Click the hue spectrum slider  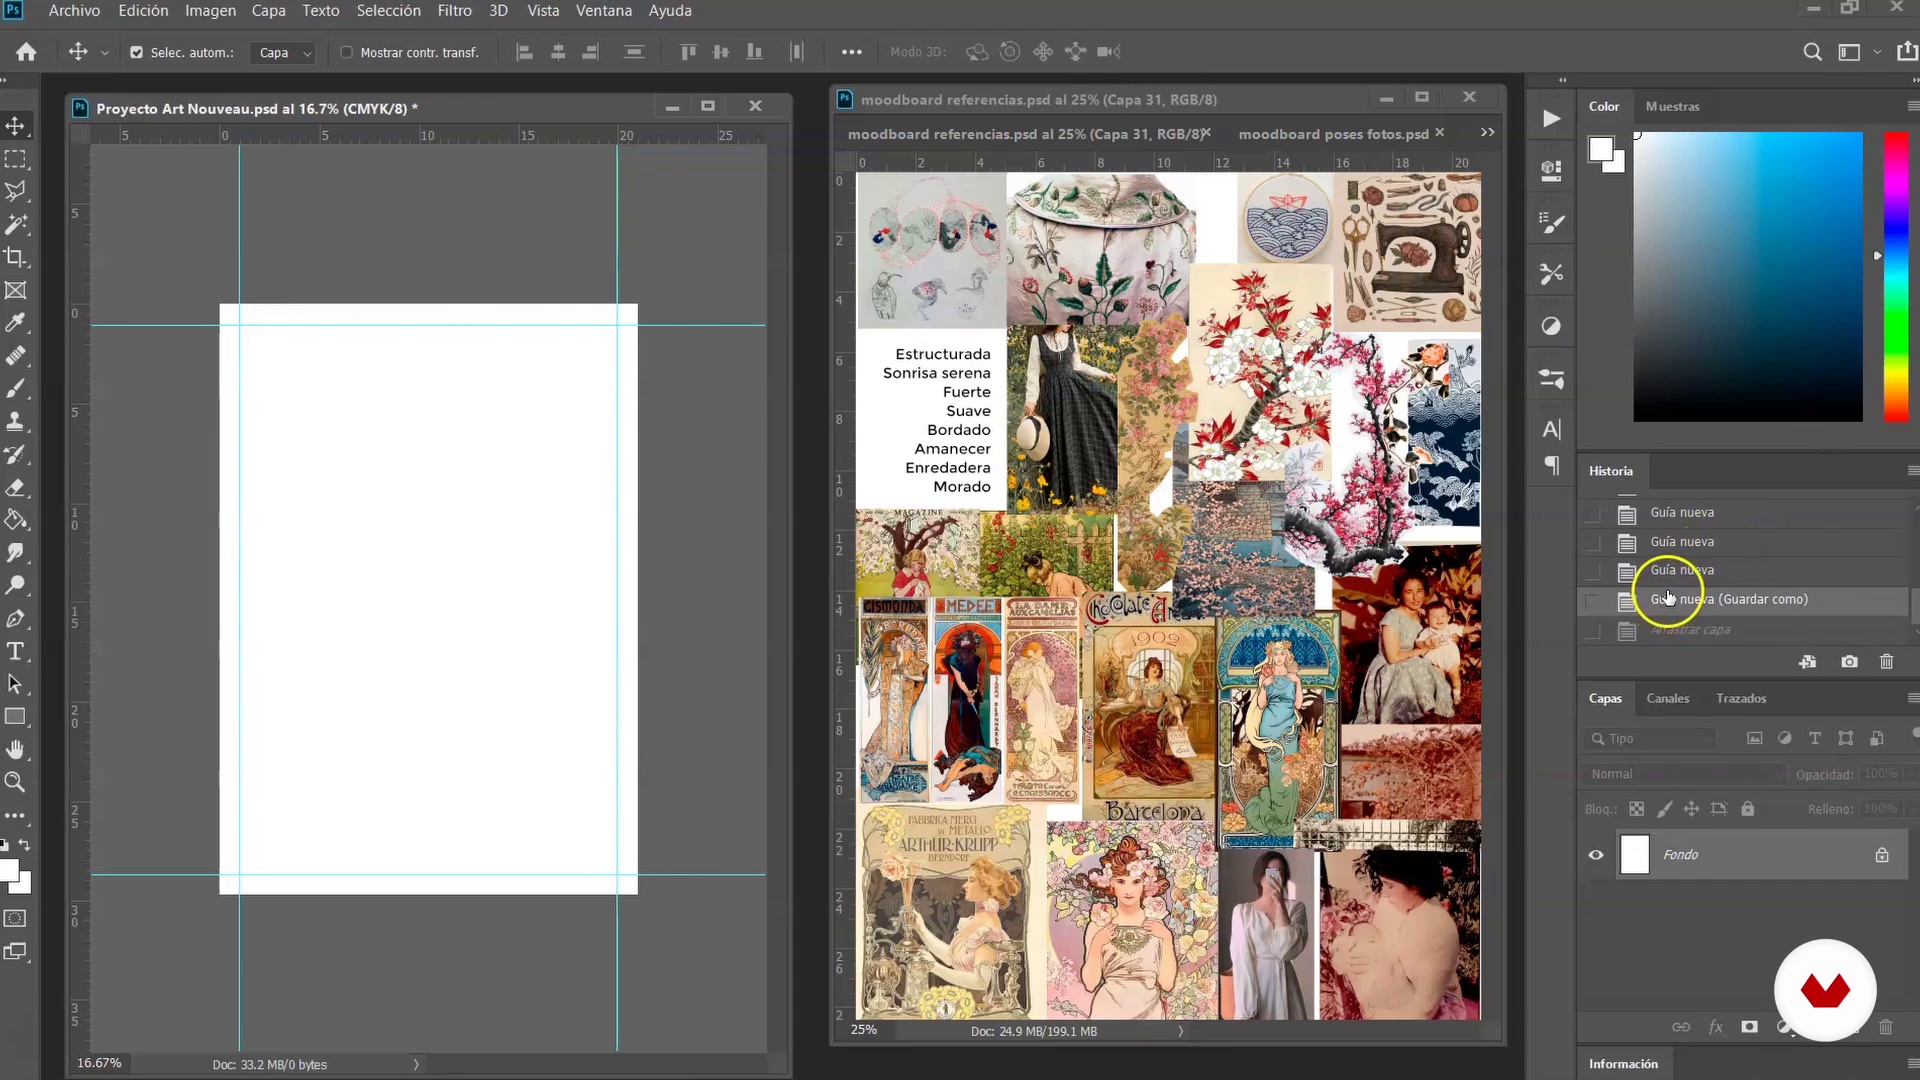(x=1896, y=277)
